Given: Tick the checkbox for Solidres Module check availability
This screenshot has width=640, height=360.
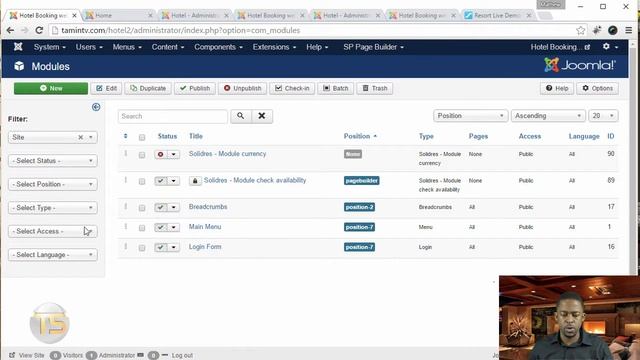Looking at the screenshot, I should point(142,182).
